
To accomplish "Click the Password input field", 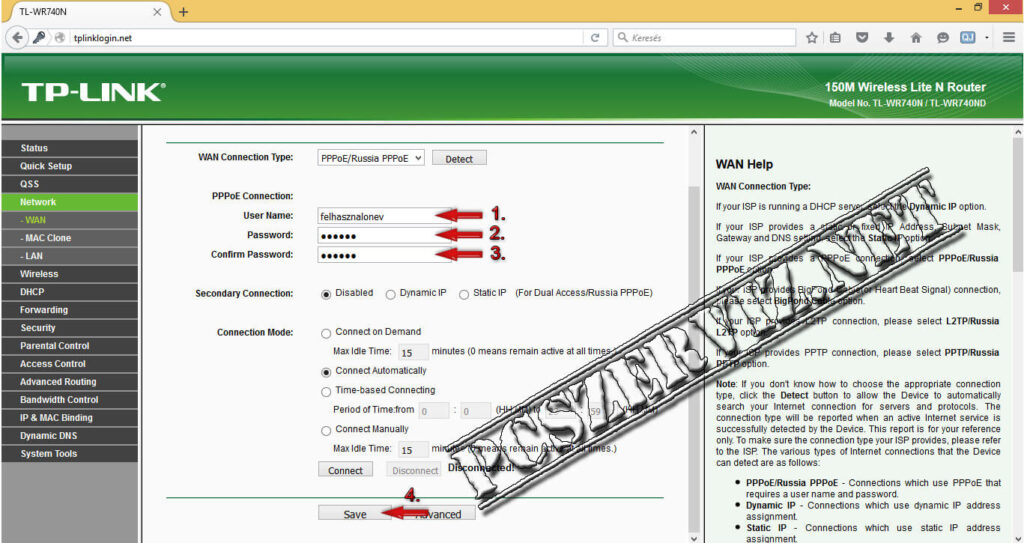I will (384, 236).
